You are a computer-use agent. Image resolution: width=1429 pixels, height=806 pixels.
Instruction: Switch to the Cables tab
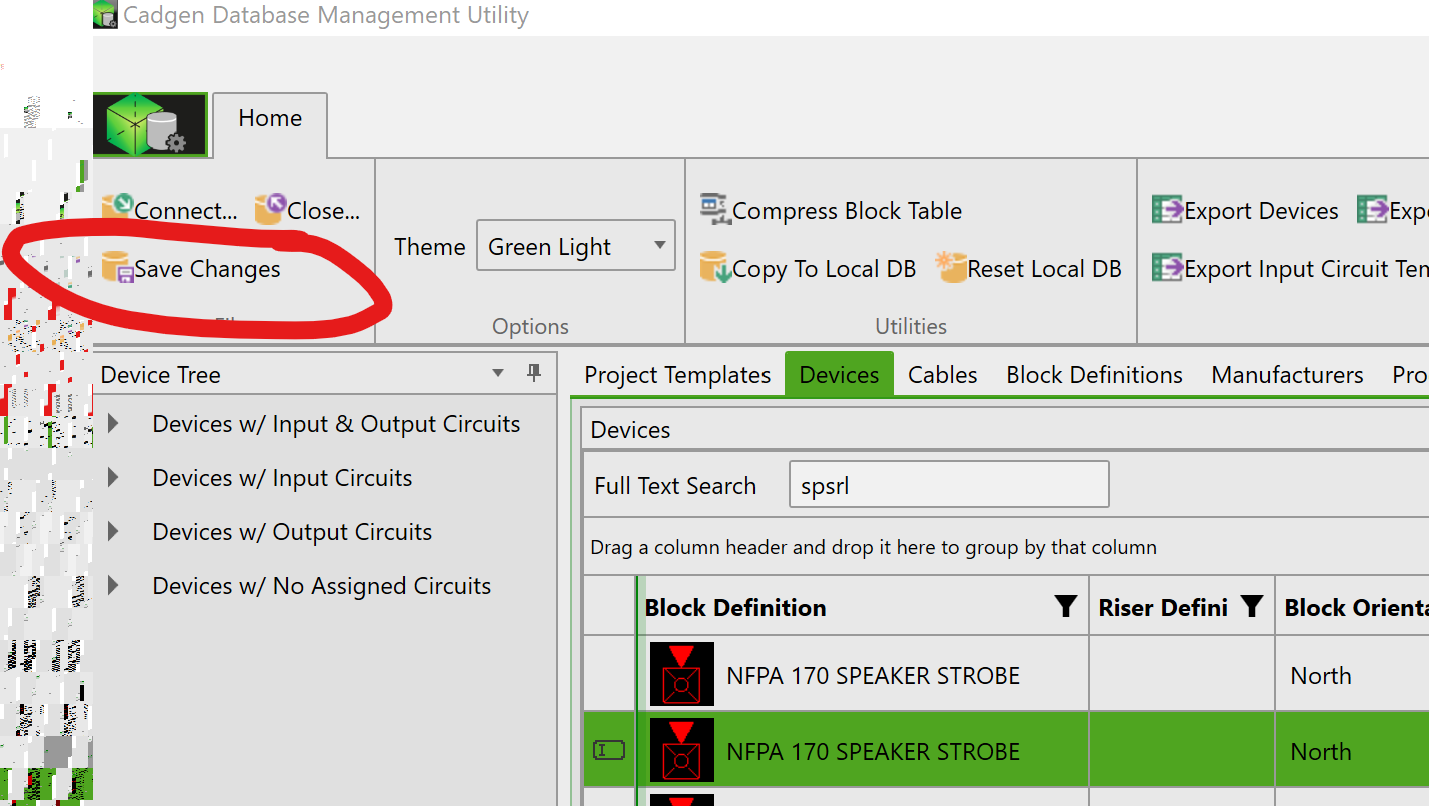pos(942,375)
